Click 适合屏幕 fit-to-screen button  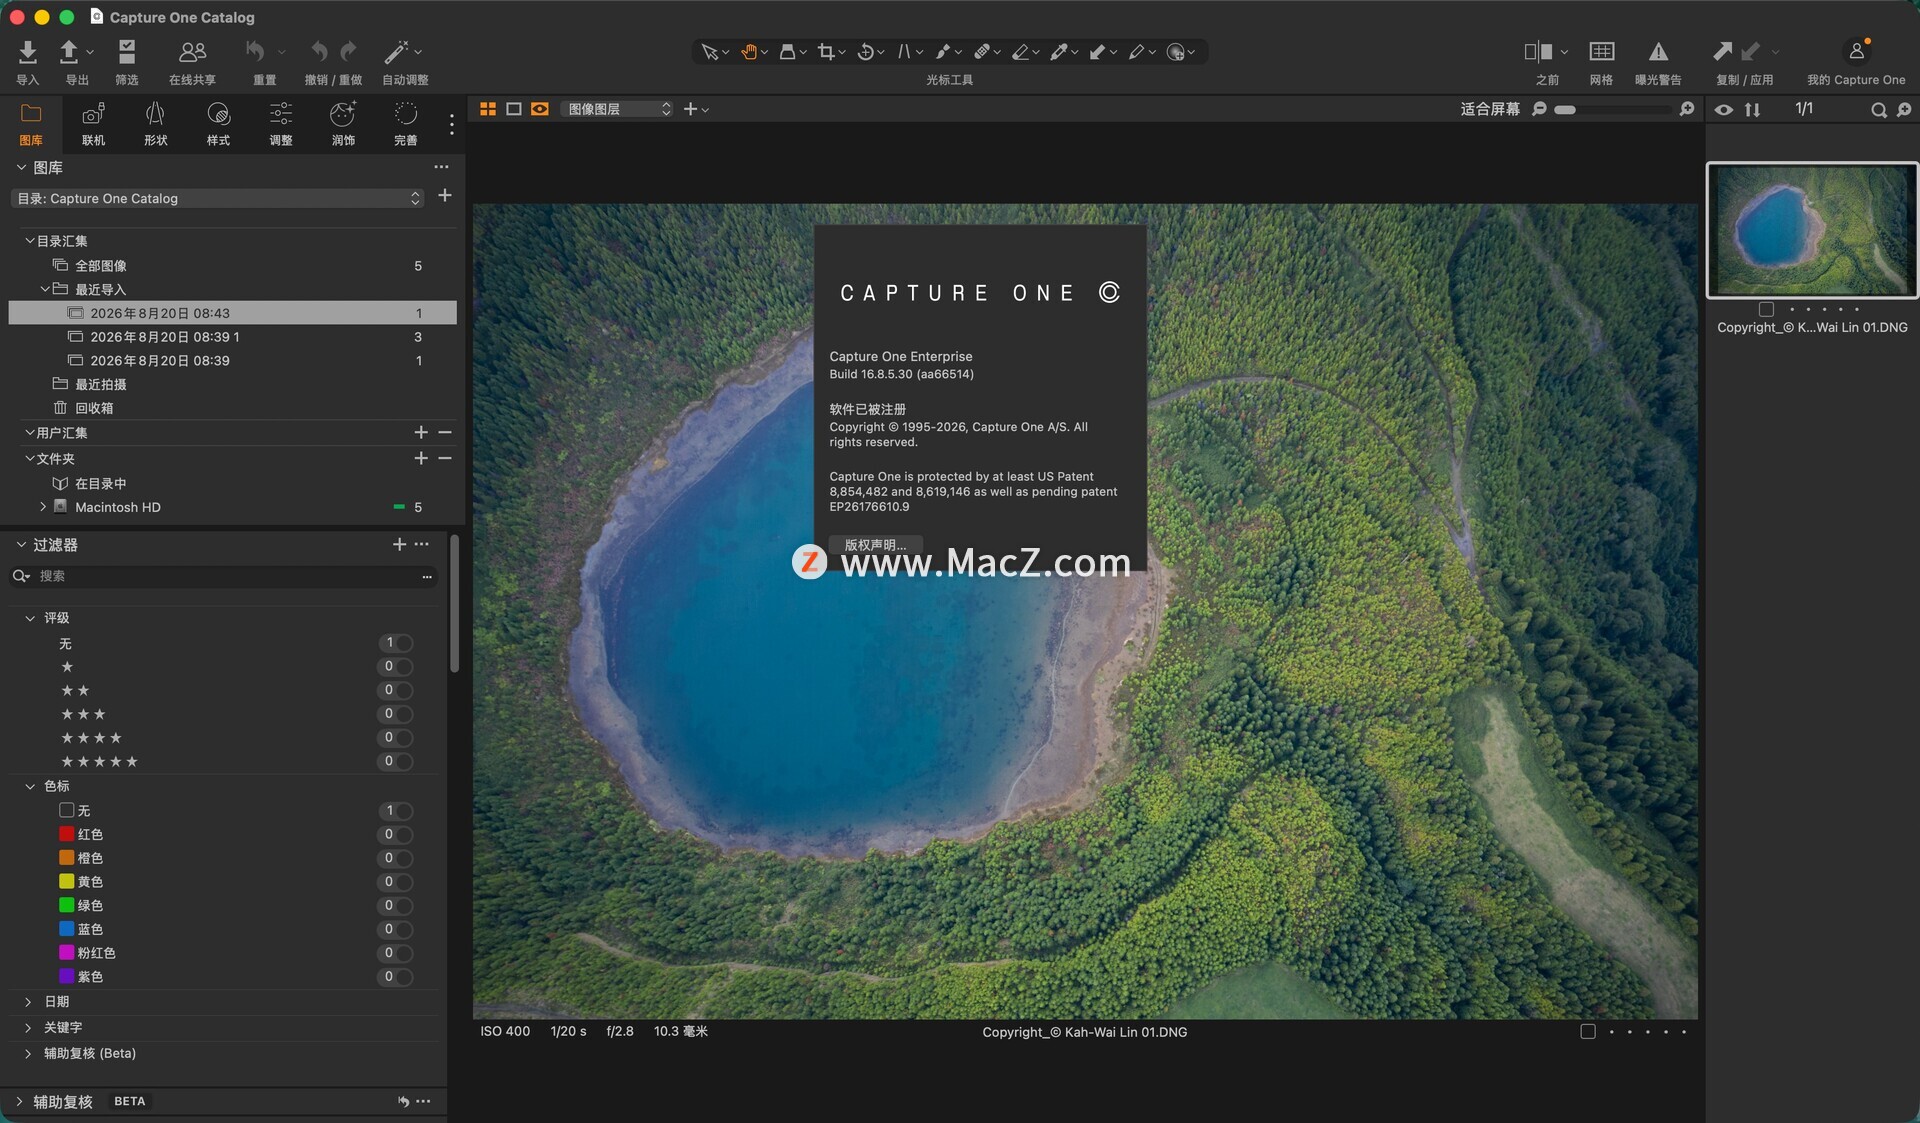coord(1489,109)
